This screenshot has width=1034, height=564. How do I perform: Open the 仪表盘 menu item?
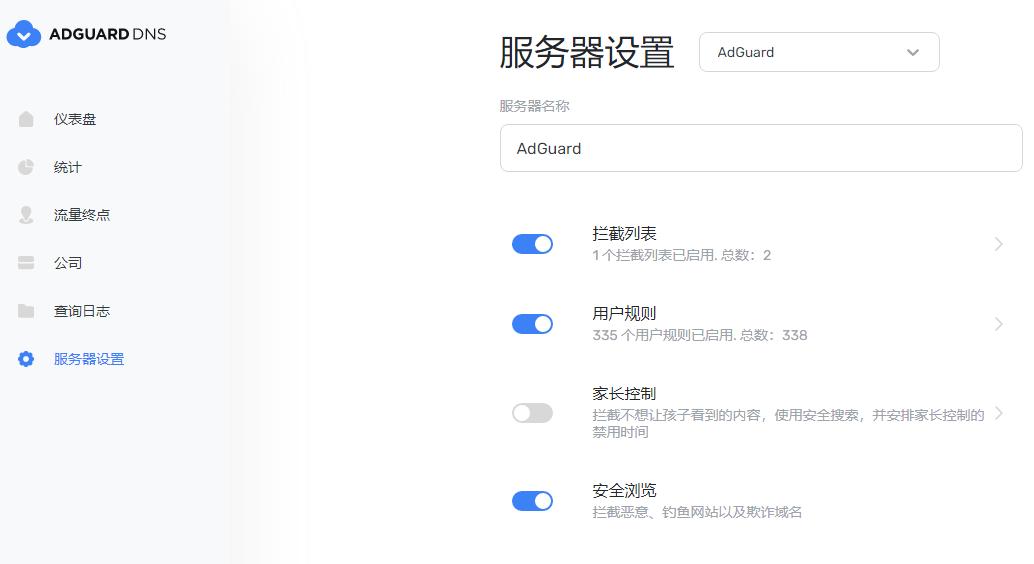pos(75,119)
